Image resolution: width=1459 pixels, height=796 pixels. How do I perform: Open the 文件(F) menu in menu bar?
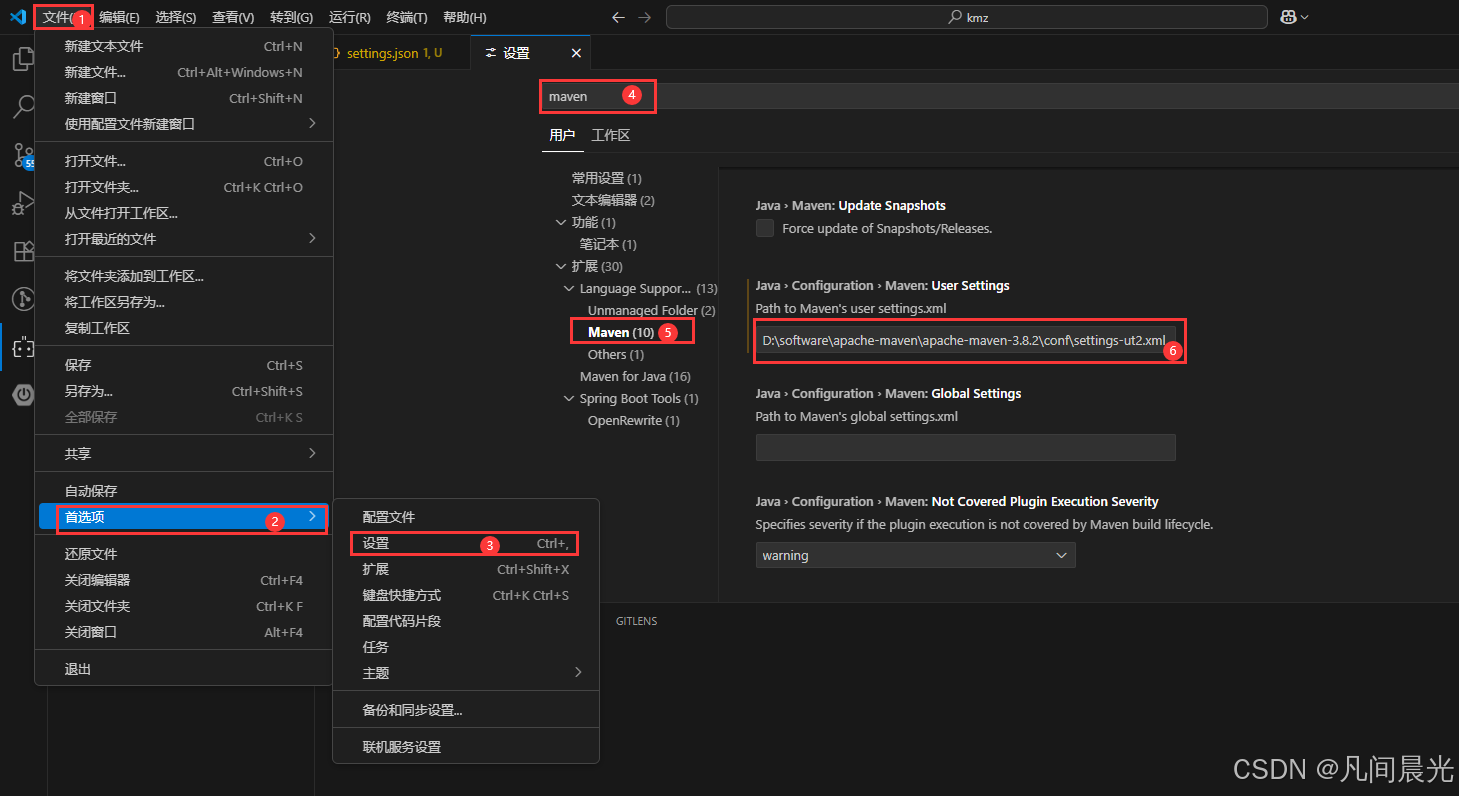pyautogui.click(x=63, y=17)
